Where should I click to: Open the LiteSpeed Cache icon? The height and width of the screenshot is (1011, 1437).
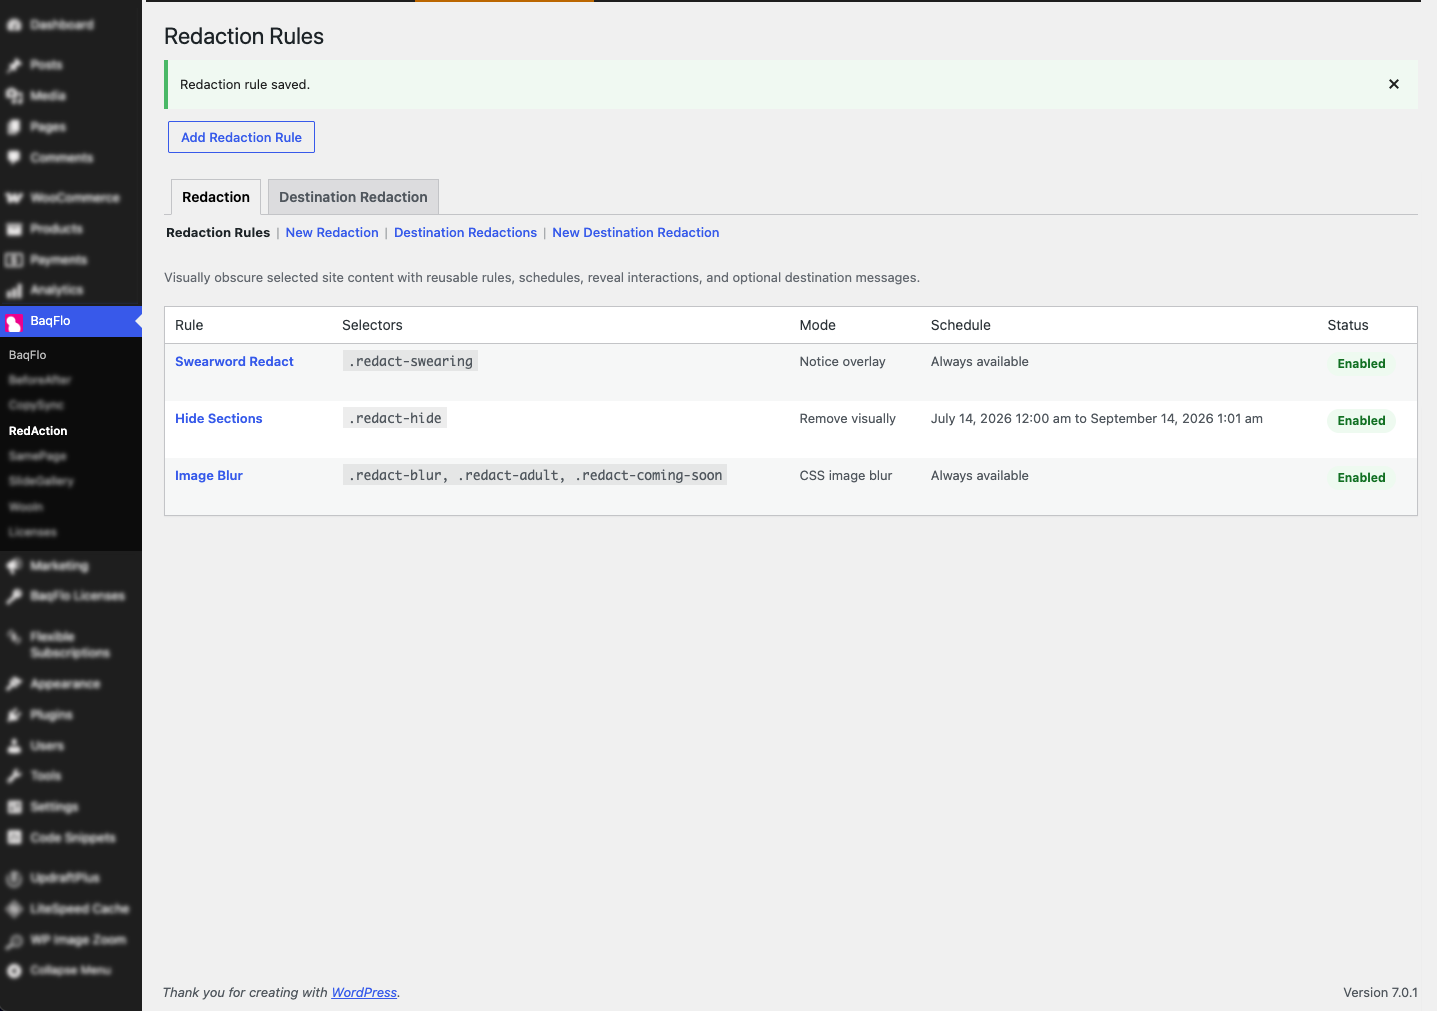[14, 909]
